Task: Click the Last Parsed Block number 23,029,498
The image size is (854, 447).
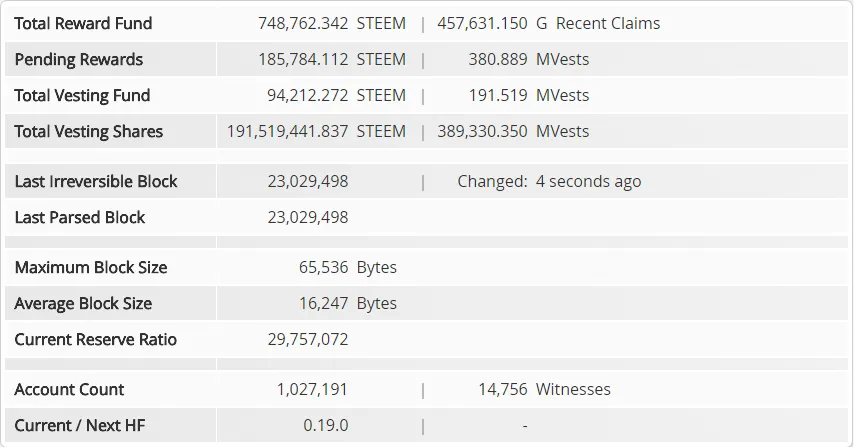Action: pyautogui.click(x=308, y=217)
